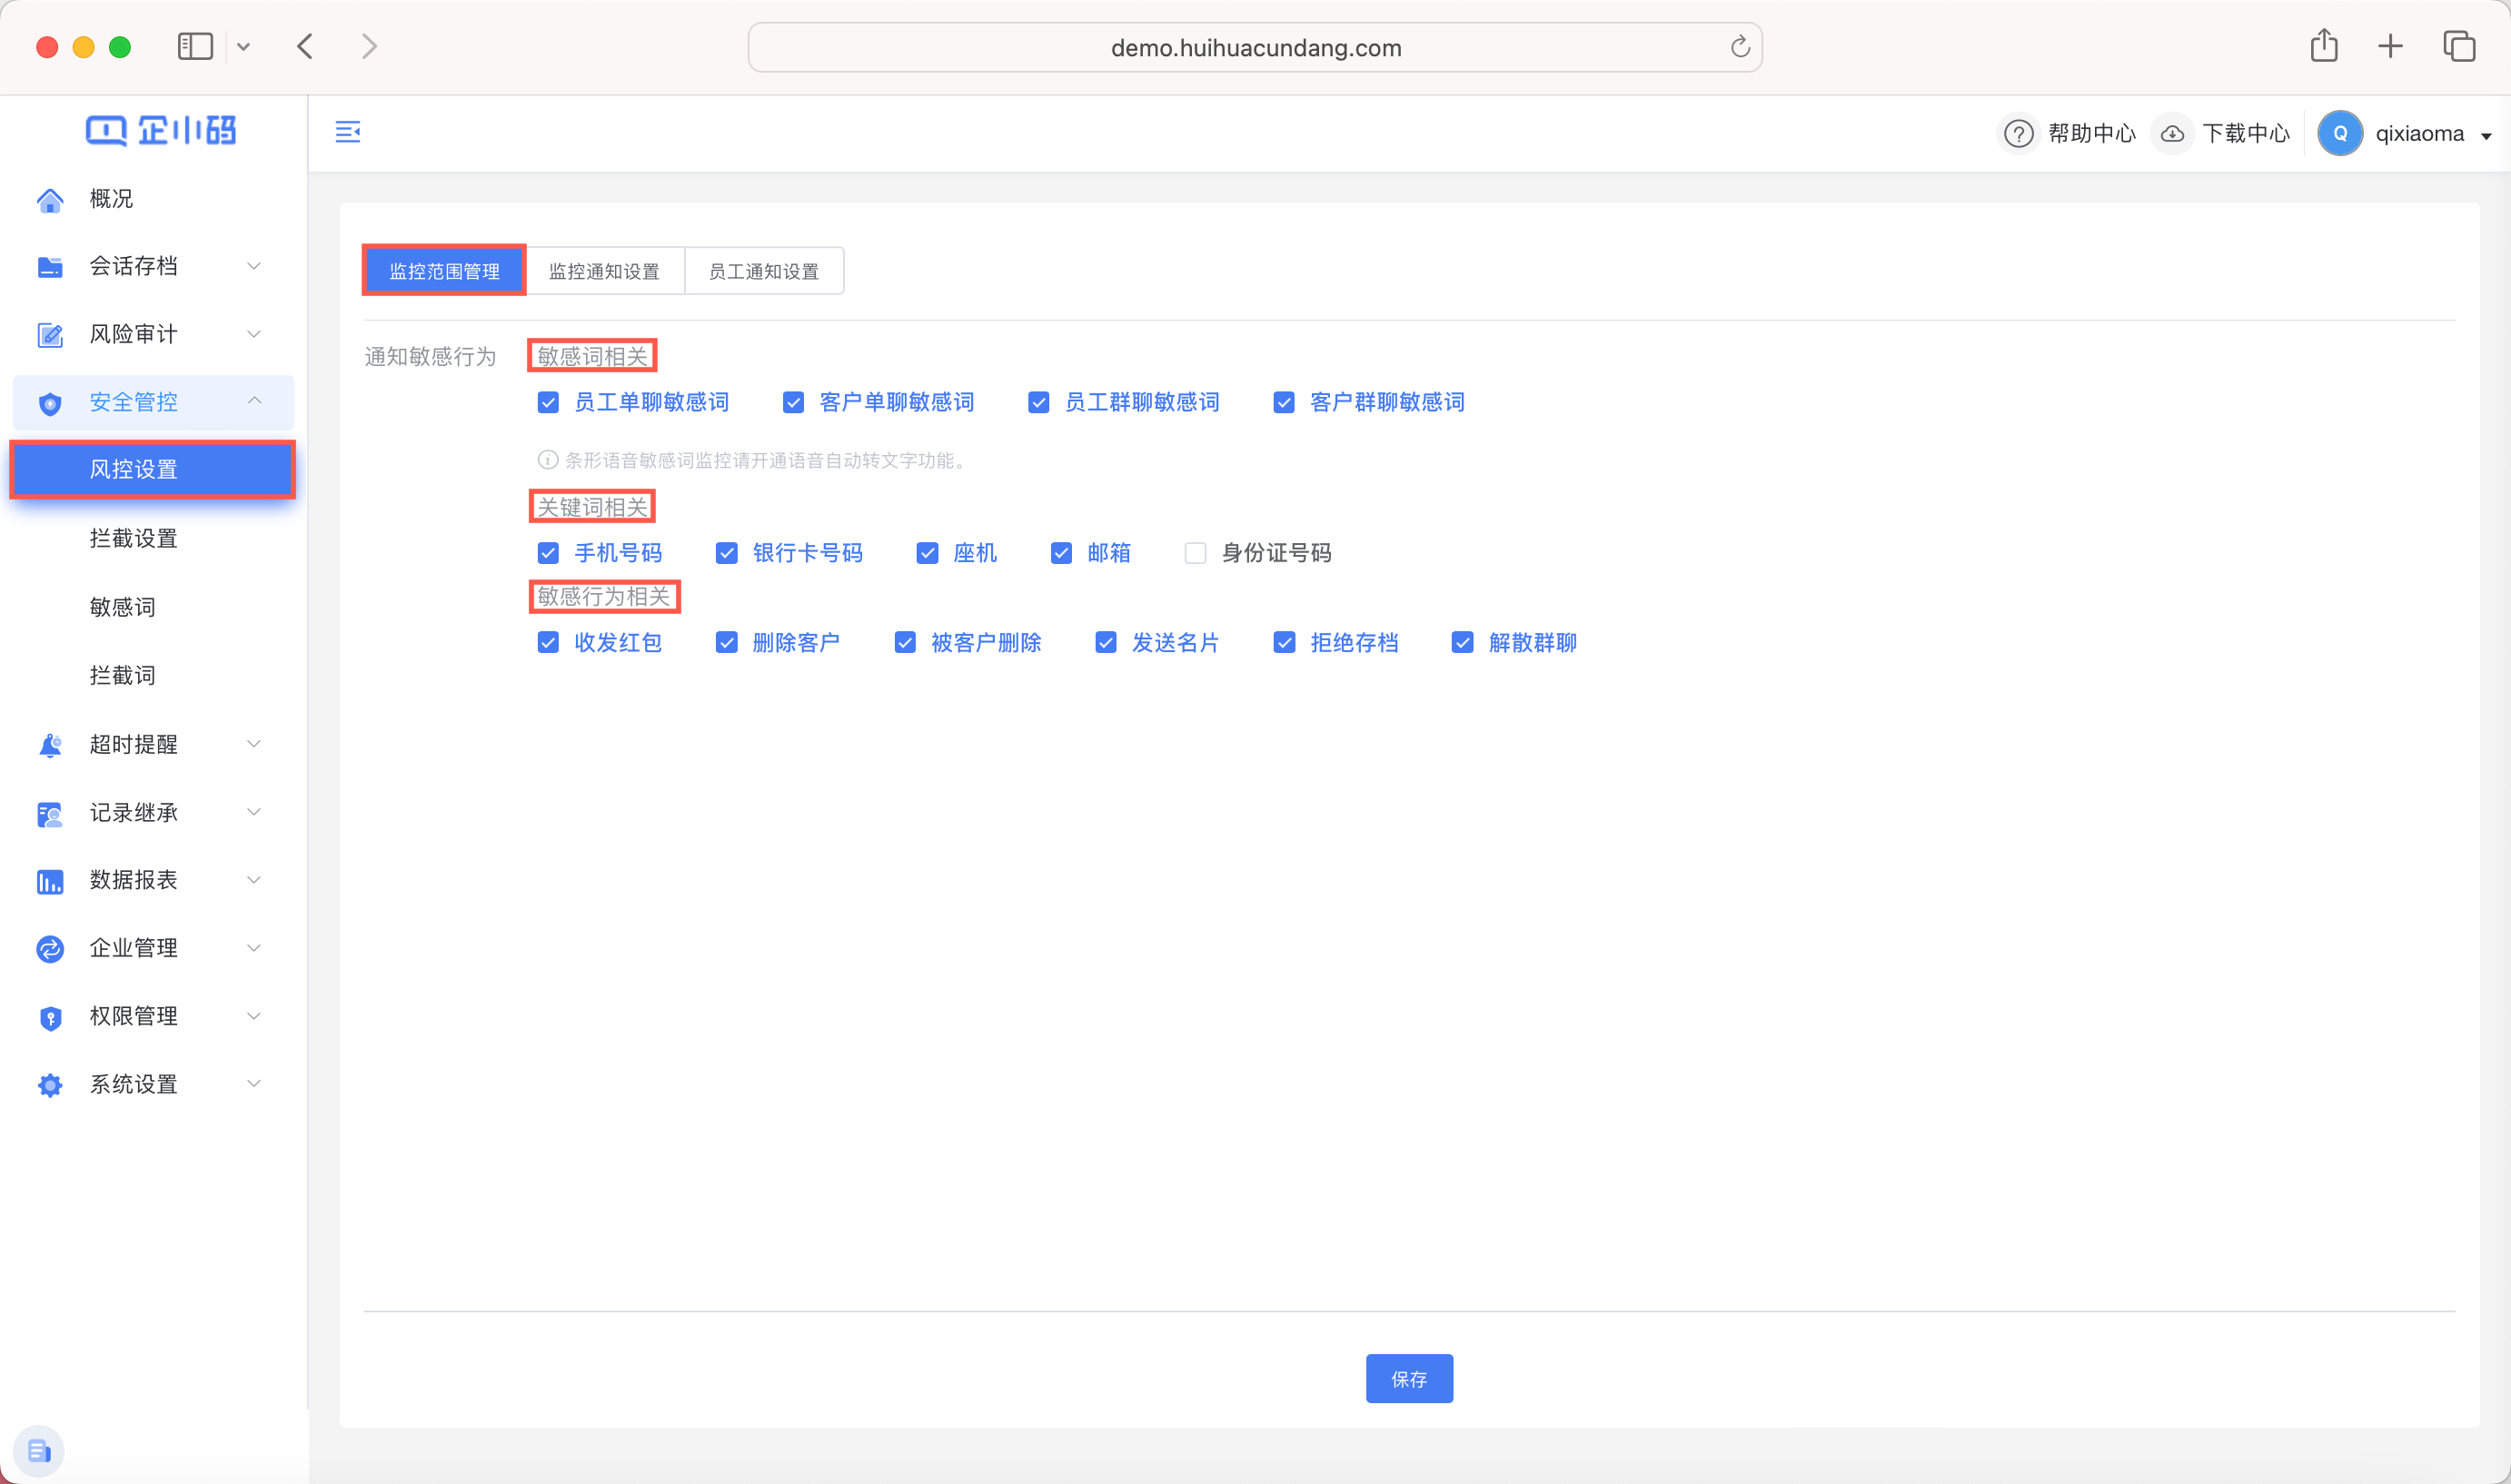The width and height of the screenshot is (2511, 1484).
Task: Uncheck 手机号码 checkbox
Action: 548,553
